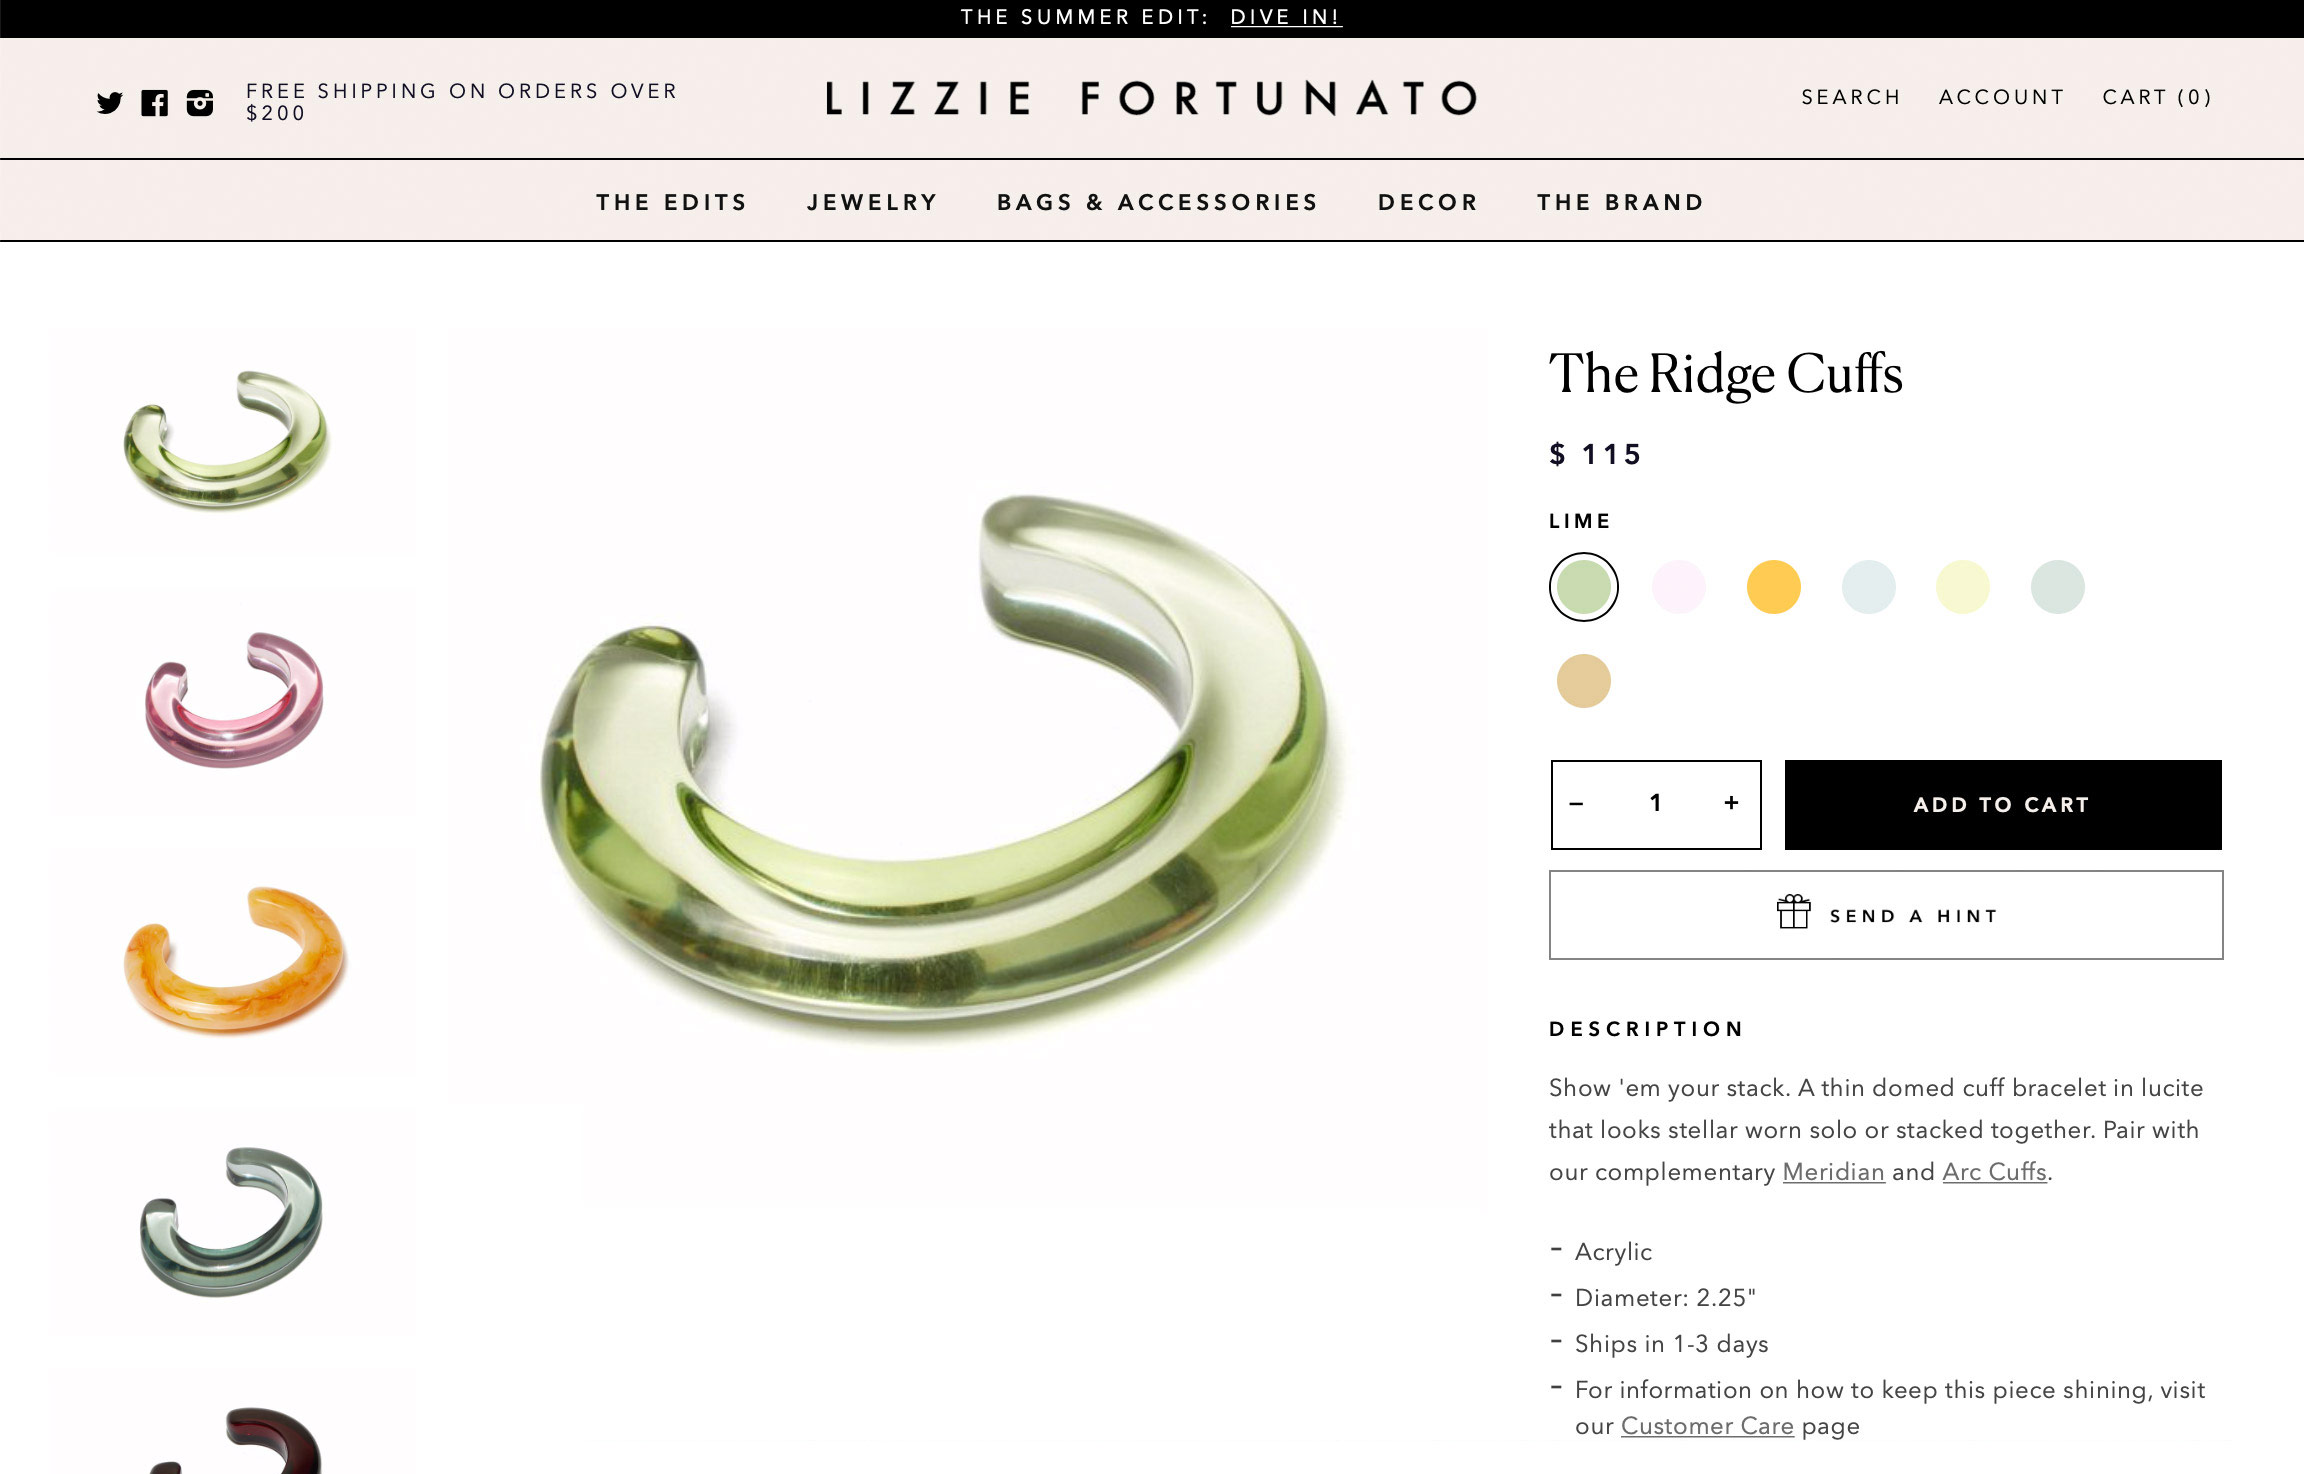Expand The Edits navigation menu
This screenshot has width=2304, height=1474.
tap(672, 202)
